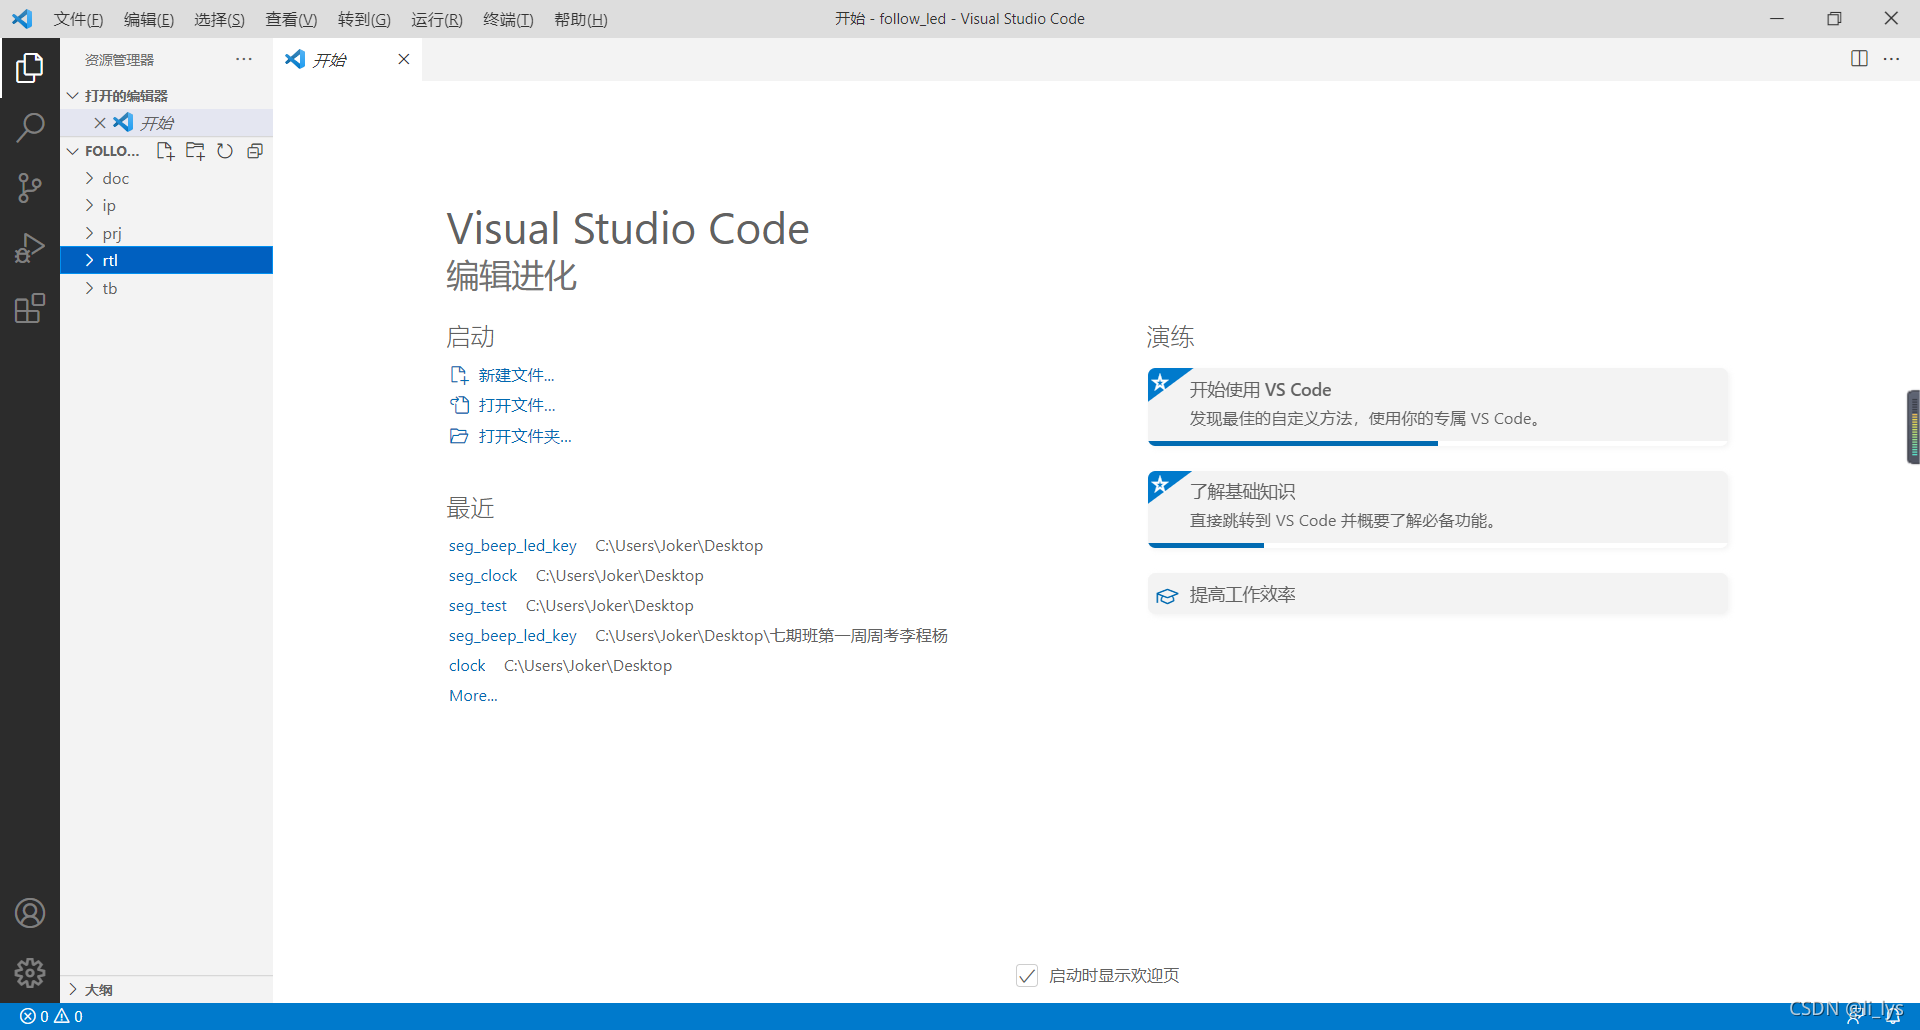Open the 帮助(H) menu
Viewport: 1920px width, 1030px height.
pyautogui.click(x=581, y=19)
